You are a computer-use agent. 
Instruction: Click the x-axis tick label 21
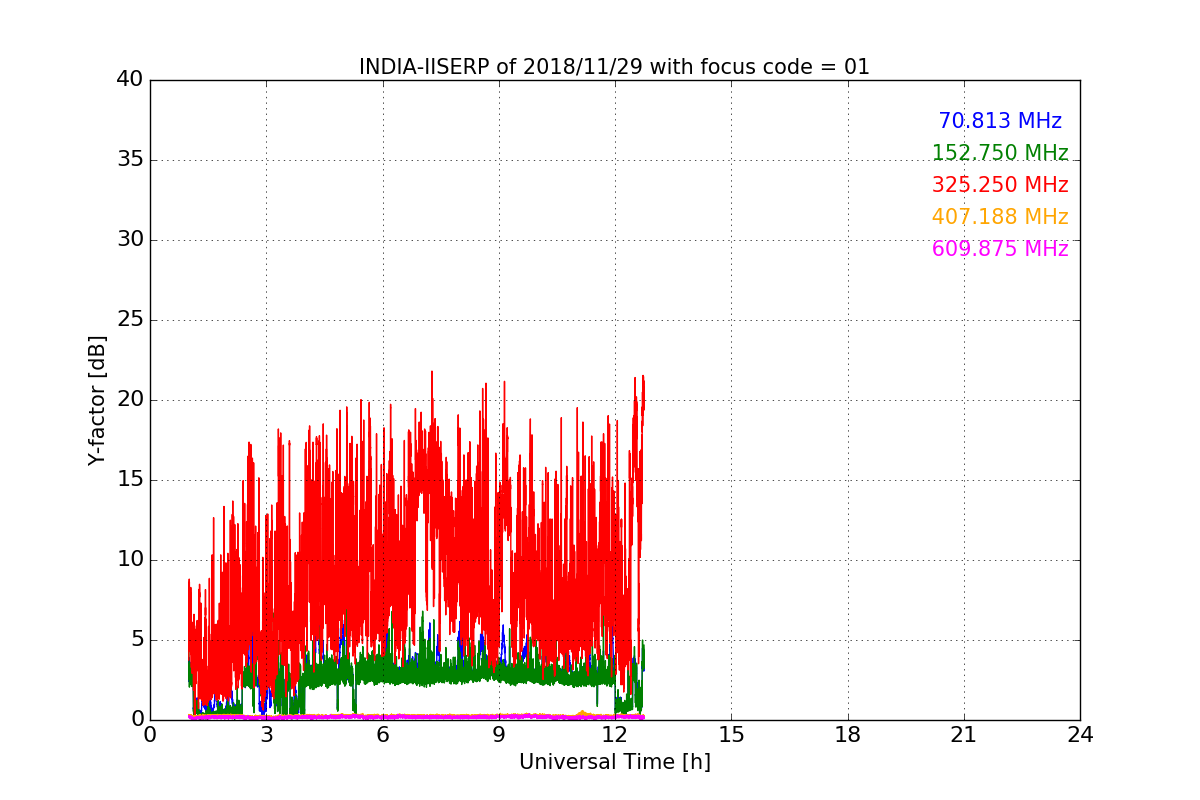[x=964, y=734]
